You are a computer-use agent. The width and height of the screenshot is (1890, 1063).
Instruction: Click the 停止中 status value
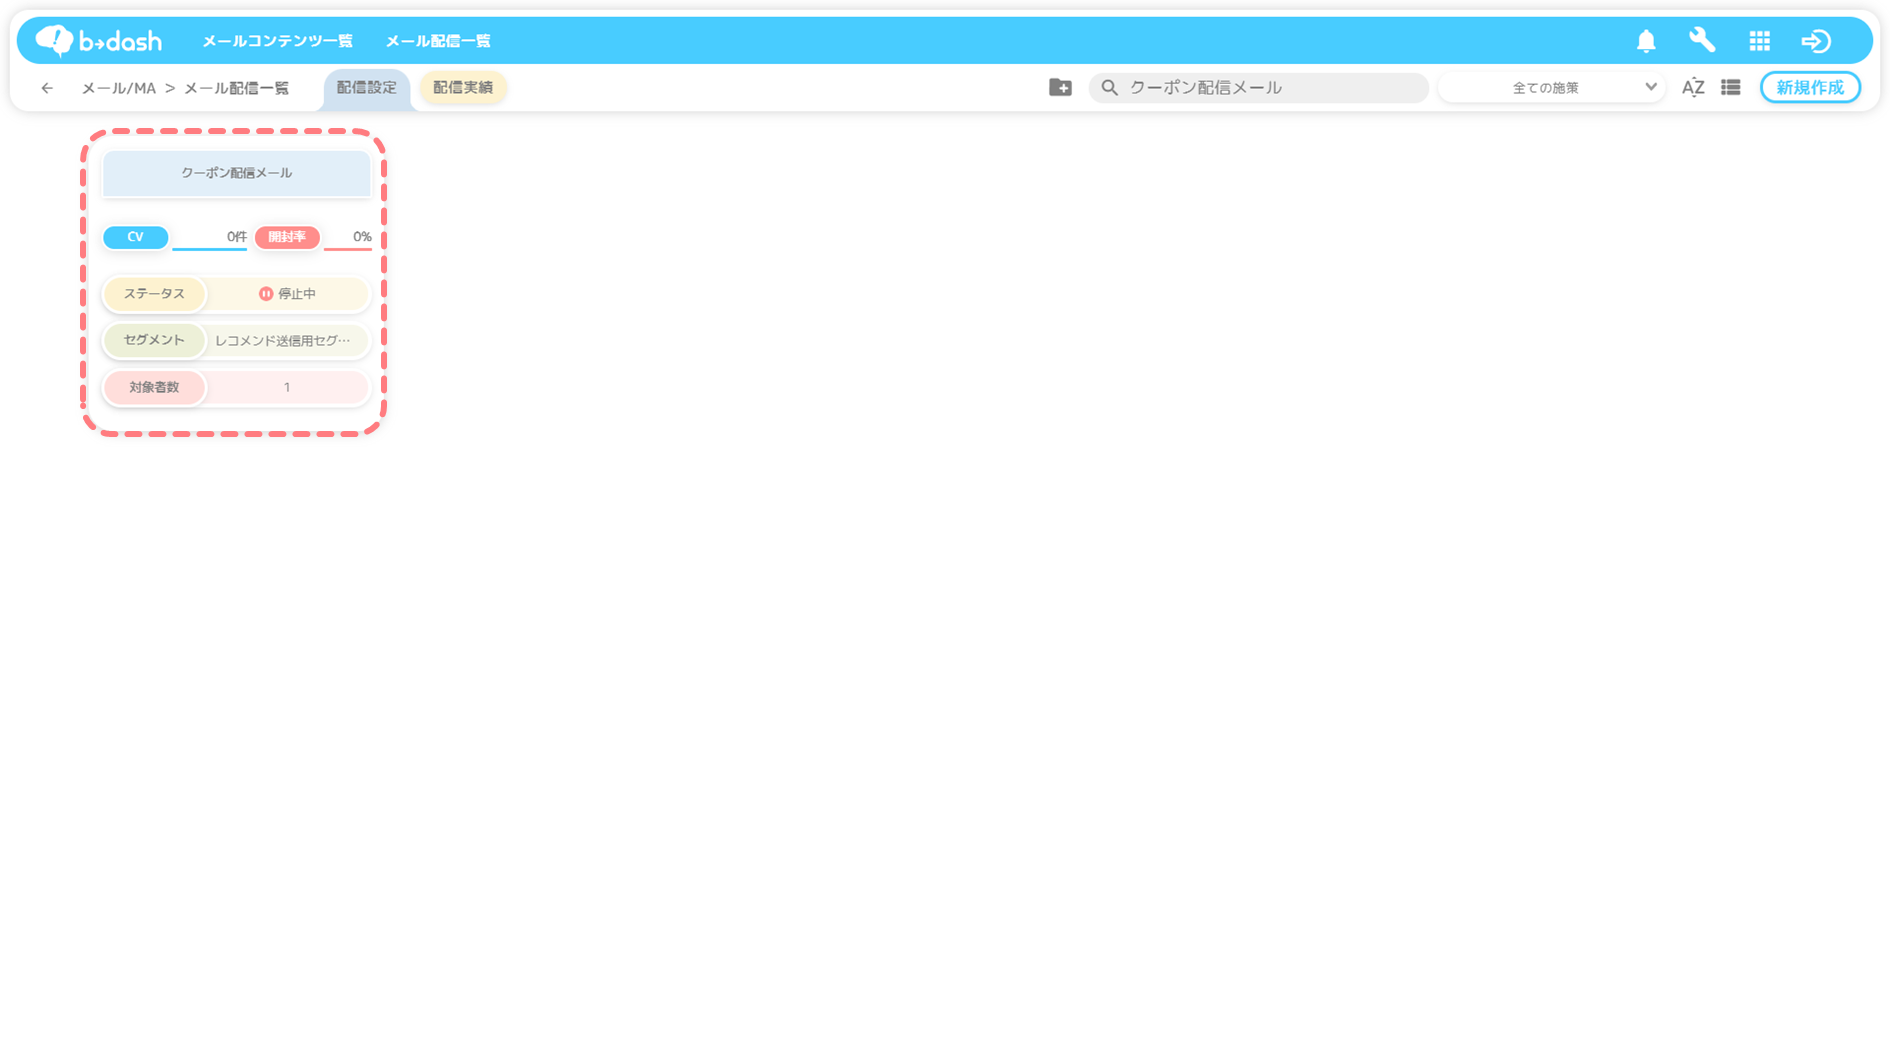297,294
